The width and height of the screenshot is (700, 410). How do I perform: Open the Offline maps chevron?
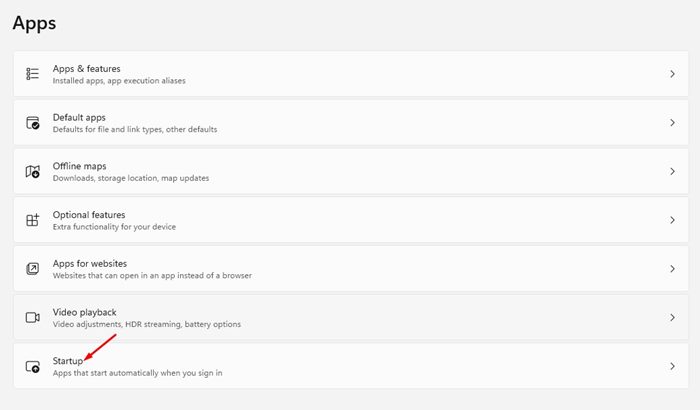(x=672, y=172)
